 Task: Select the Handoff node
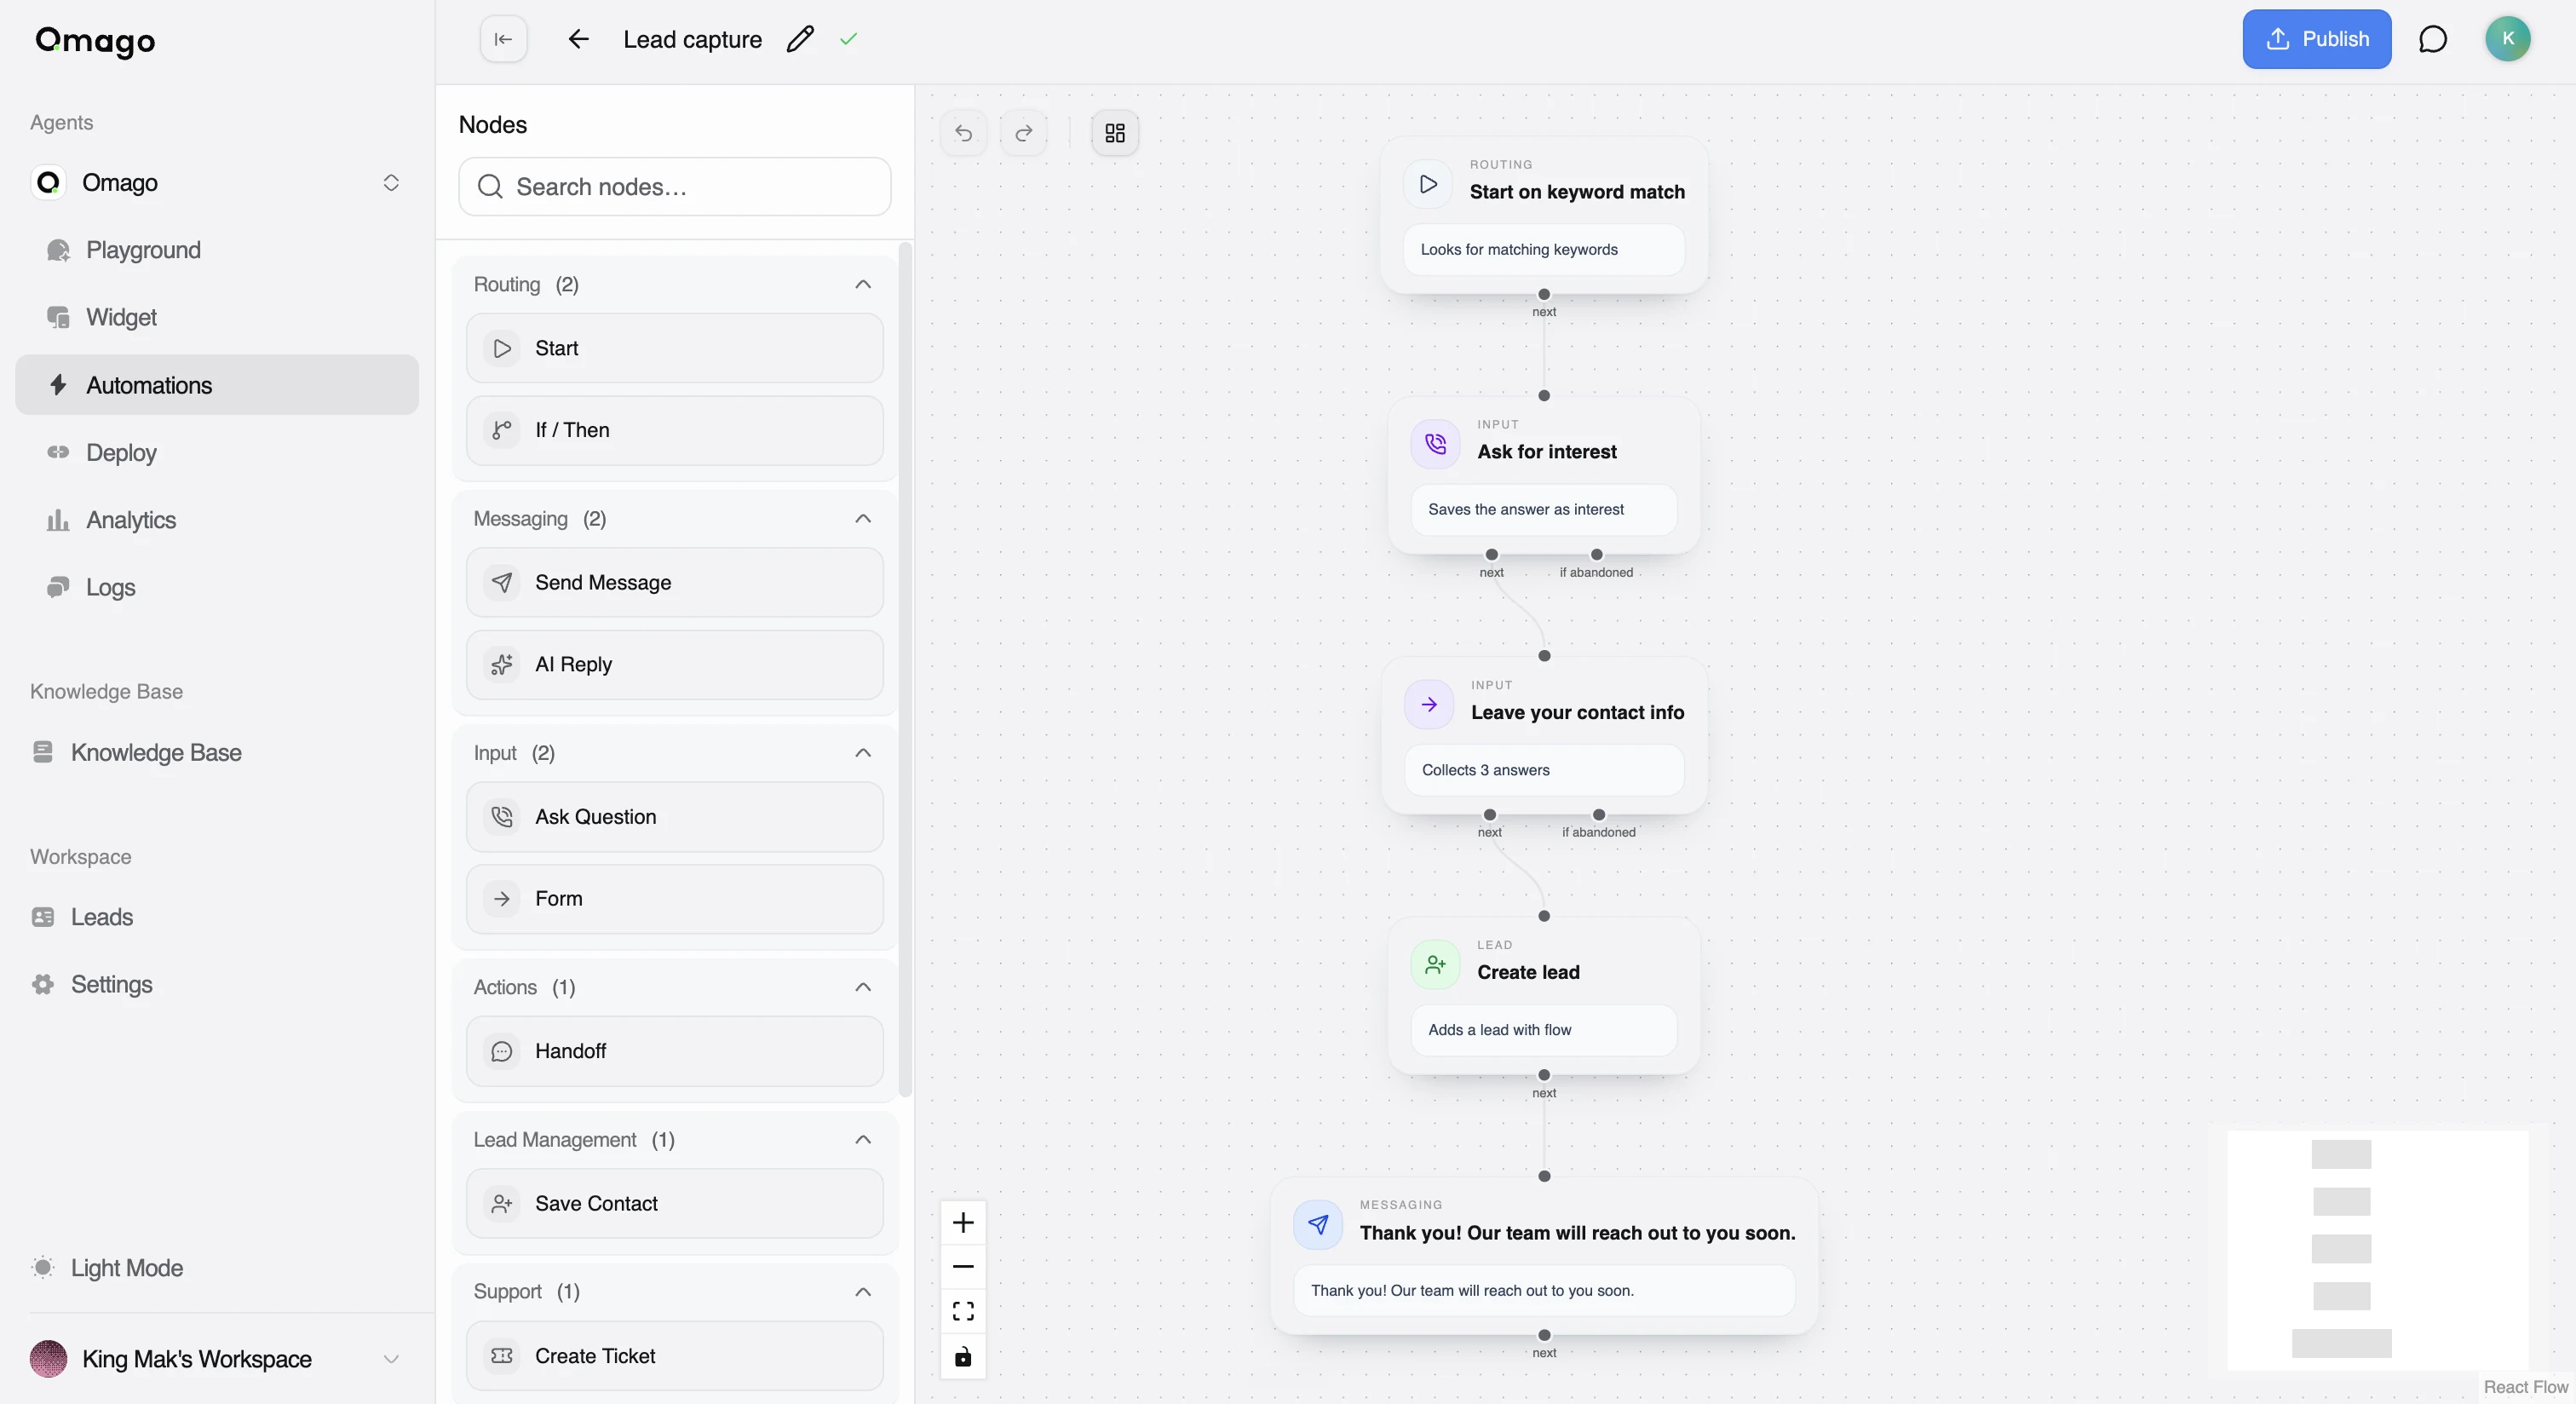pyautogui.click(x=675, y=1051)
